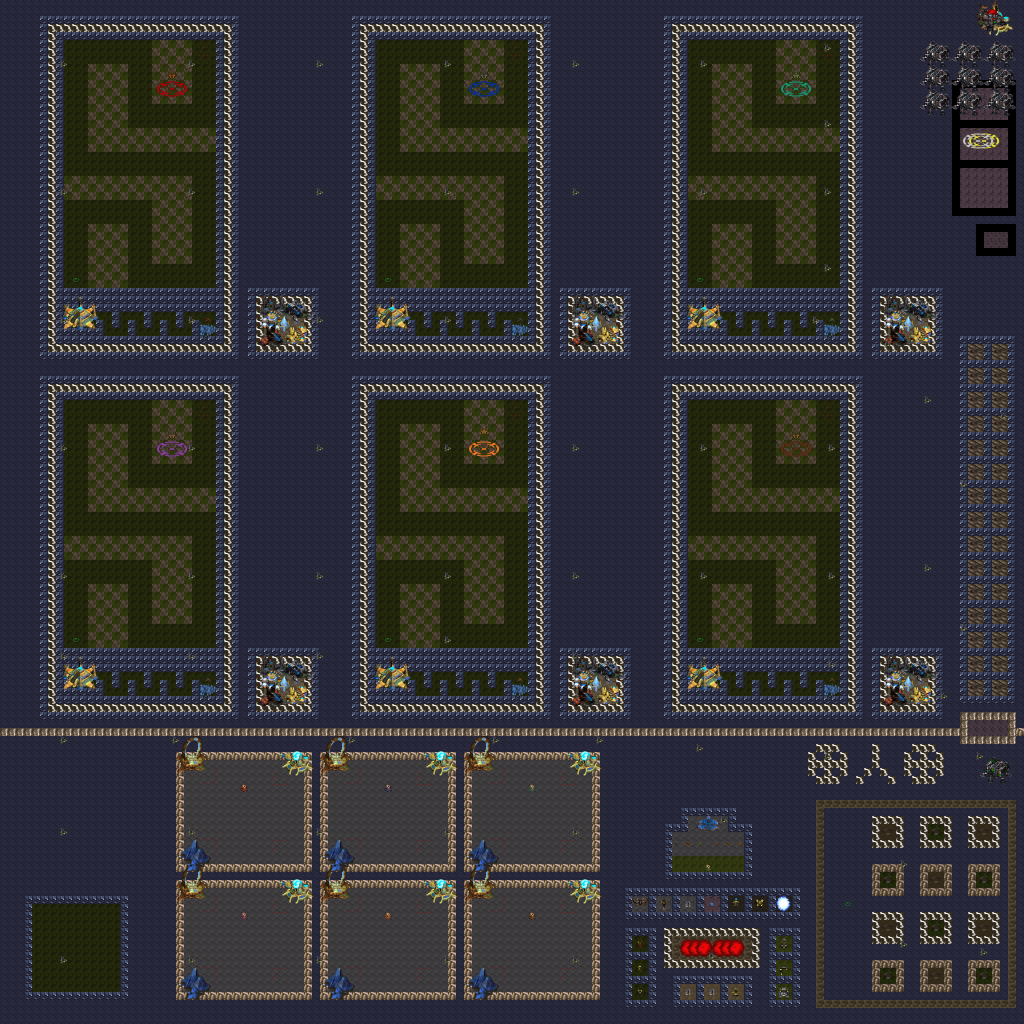Select the orange beacon in the bottom-middle maze
1024x1024 pixels.
coord(484,448)
